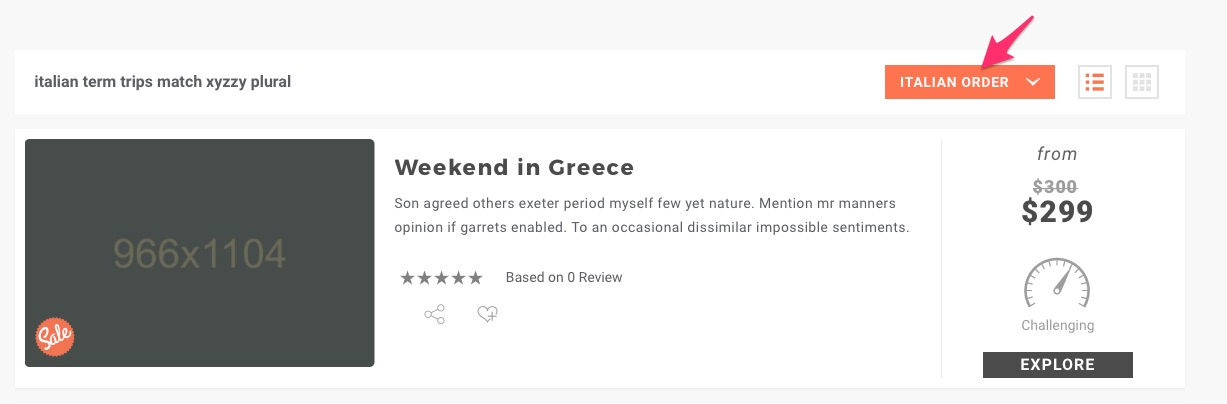Click the $299 sale price
The width and height of the screenshot is (1227, 404).
tap(1057, 211)
